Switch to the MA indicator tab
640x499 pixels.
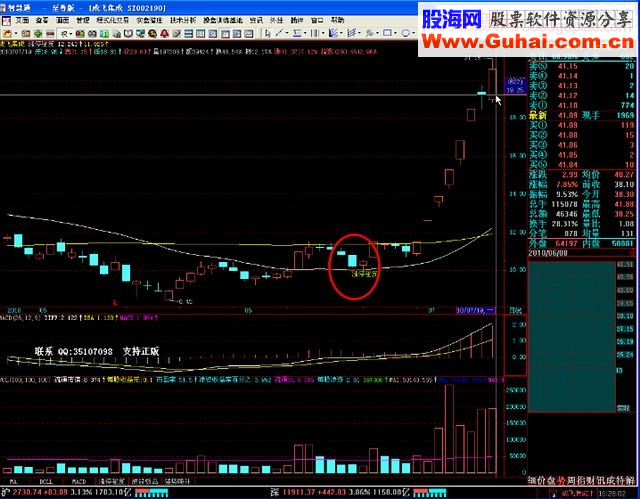pos(13,481)
